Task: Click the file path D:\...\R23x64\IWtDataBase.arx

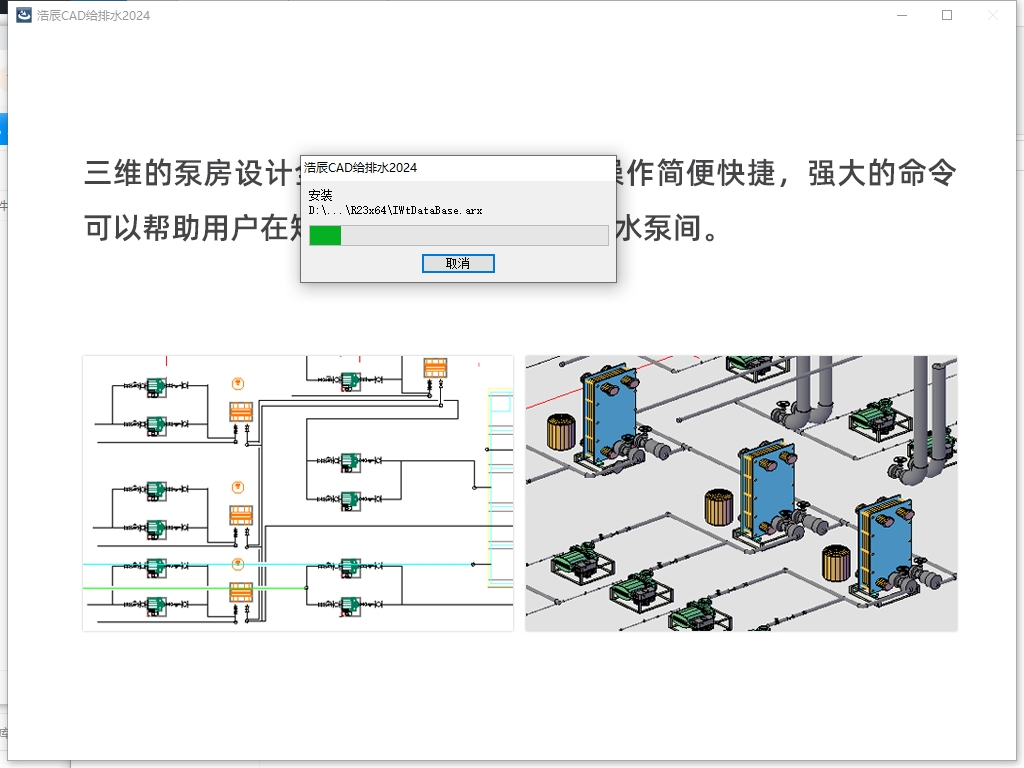Action: coord(395,210)
